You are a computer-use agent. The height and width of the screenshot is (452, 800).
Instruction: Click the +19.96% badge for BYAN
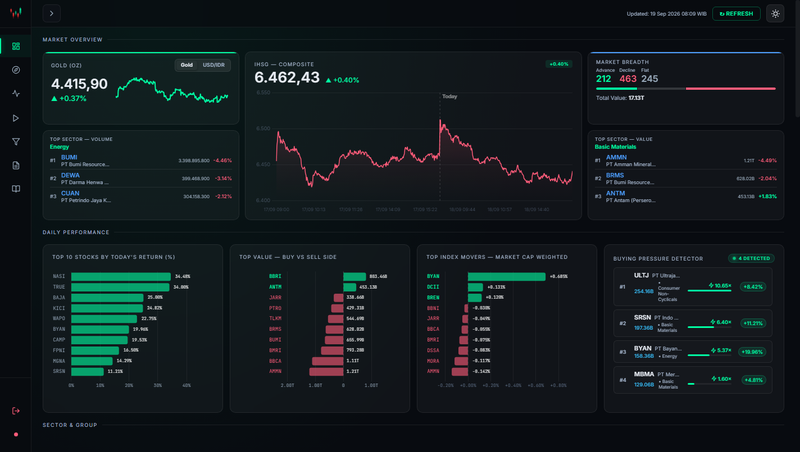[753, 352]
